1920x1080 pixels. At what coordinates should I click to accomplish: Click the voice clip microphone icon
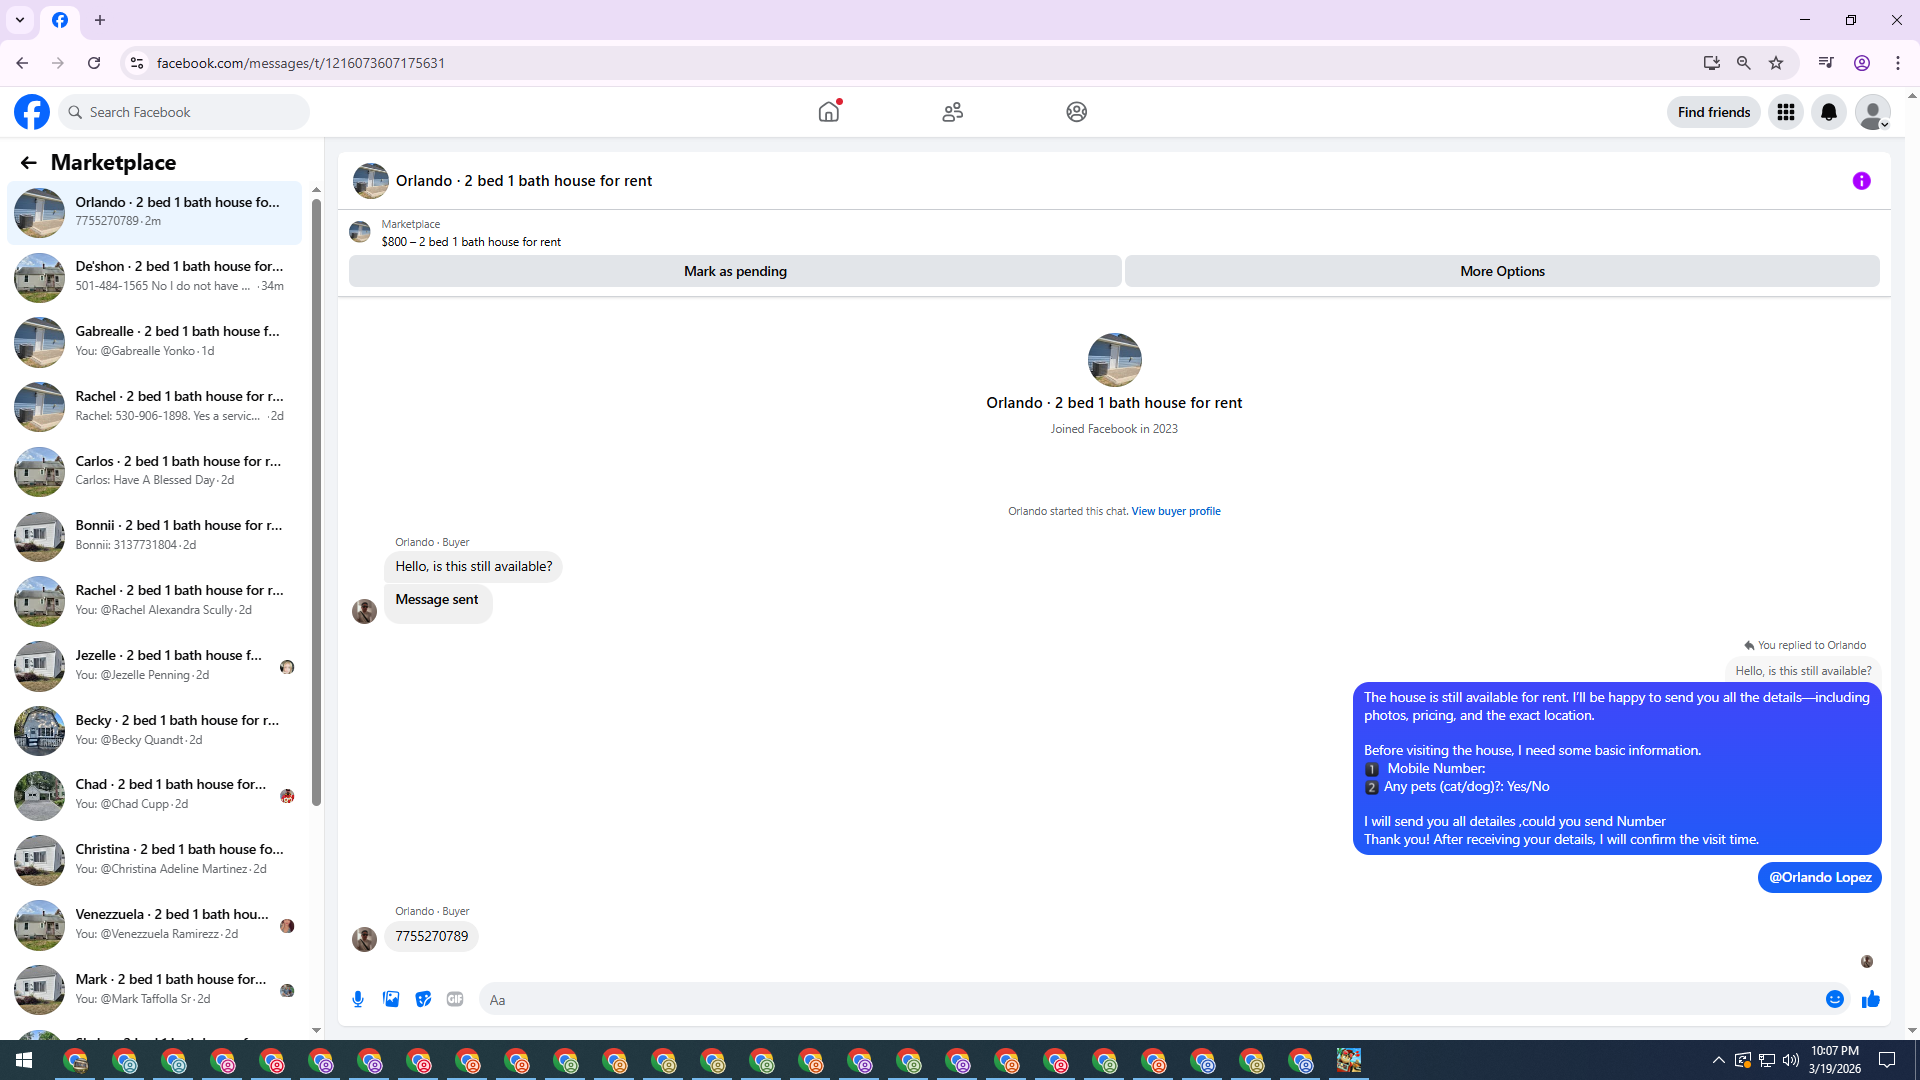point(358,999)
